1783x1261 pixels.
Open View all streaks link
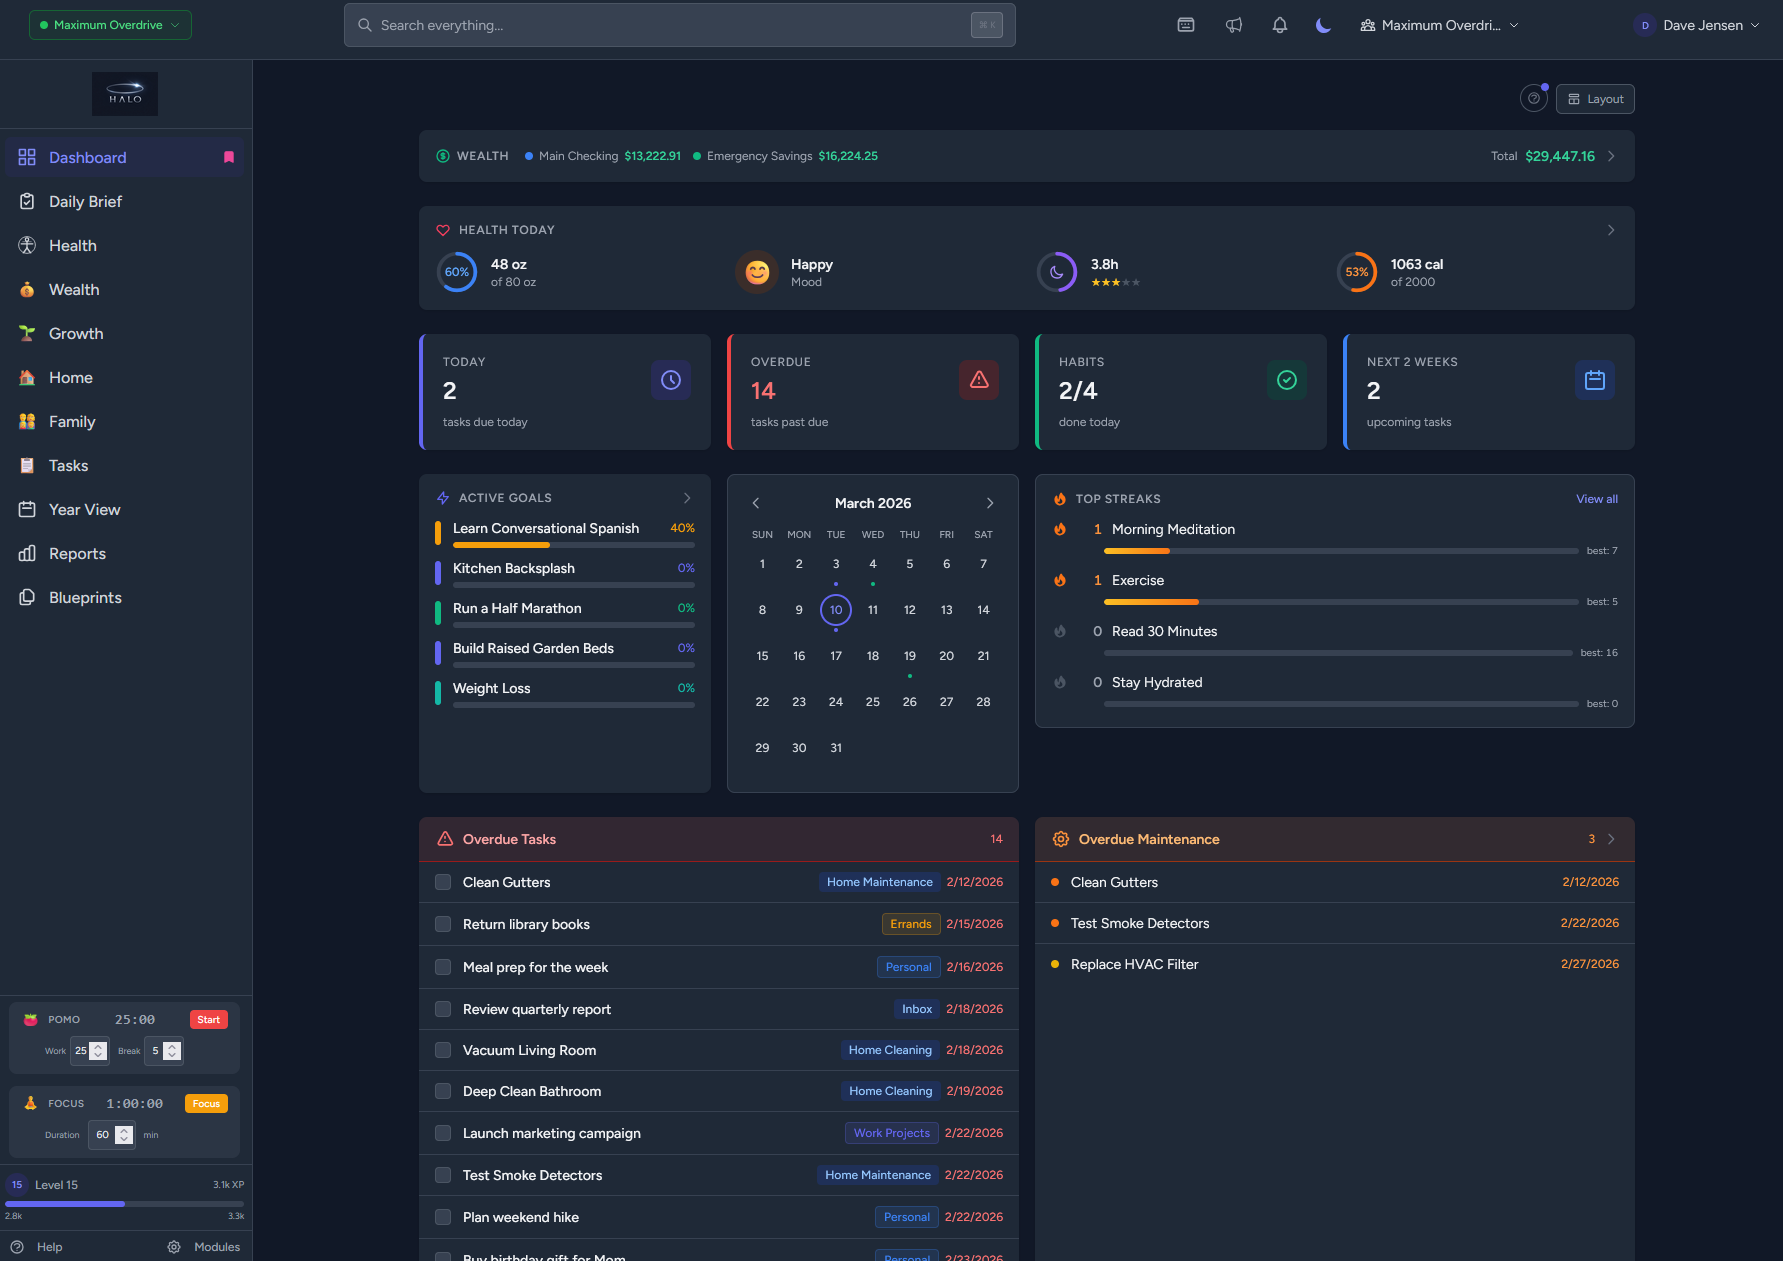coord(1596,498)
